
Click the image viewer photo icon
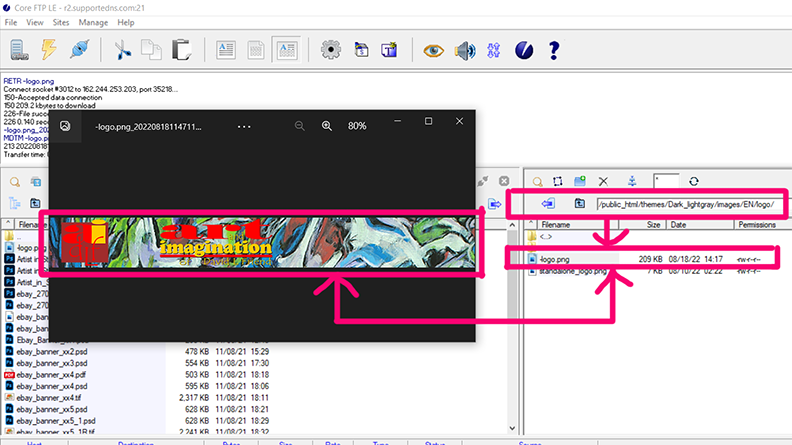(x=65, y=126)
